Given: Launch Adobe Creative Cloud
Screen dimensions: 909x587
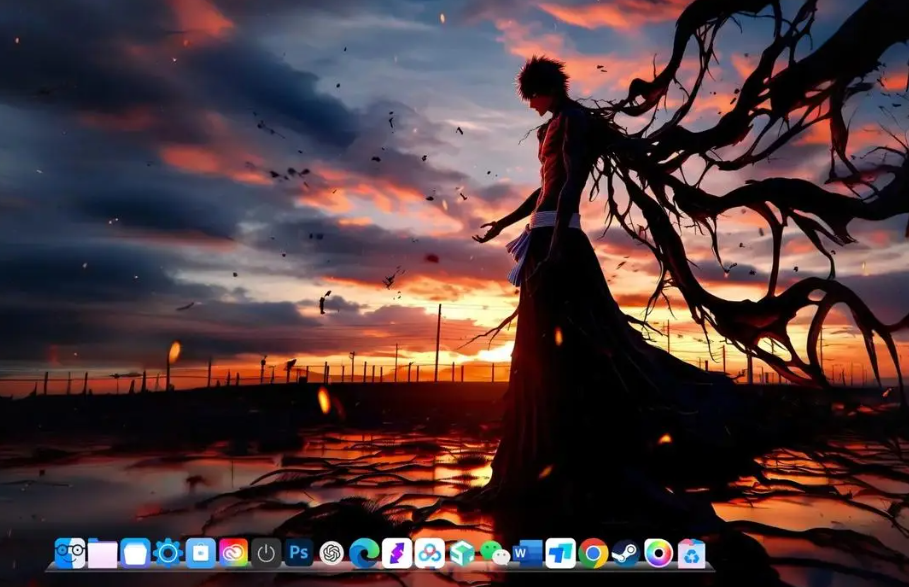Looking at the screenshot, I should click(x=233, y=553).
